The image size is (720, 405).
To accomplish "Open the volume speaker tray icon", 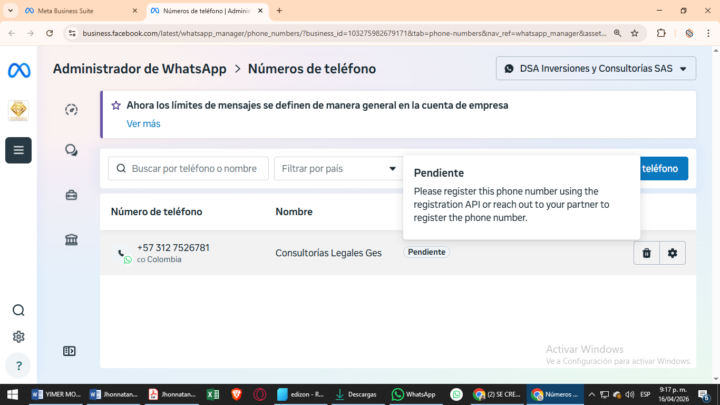I will tap(630, 394).
